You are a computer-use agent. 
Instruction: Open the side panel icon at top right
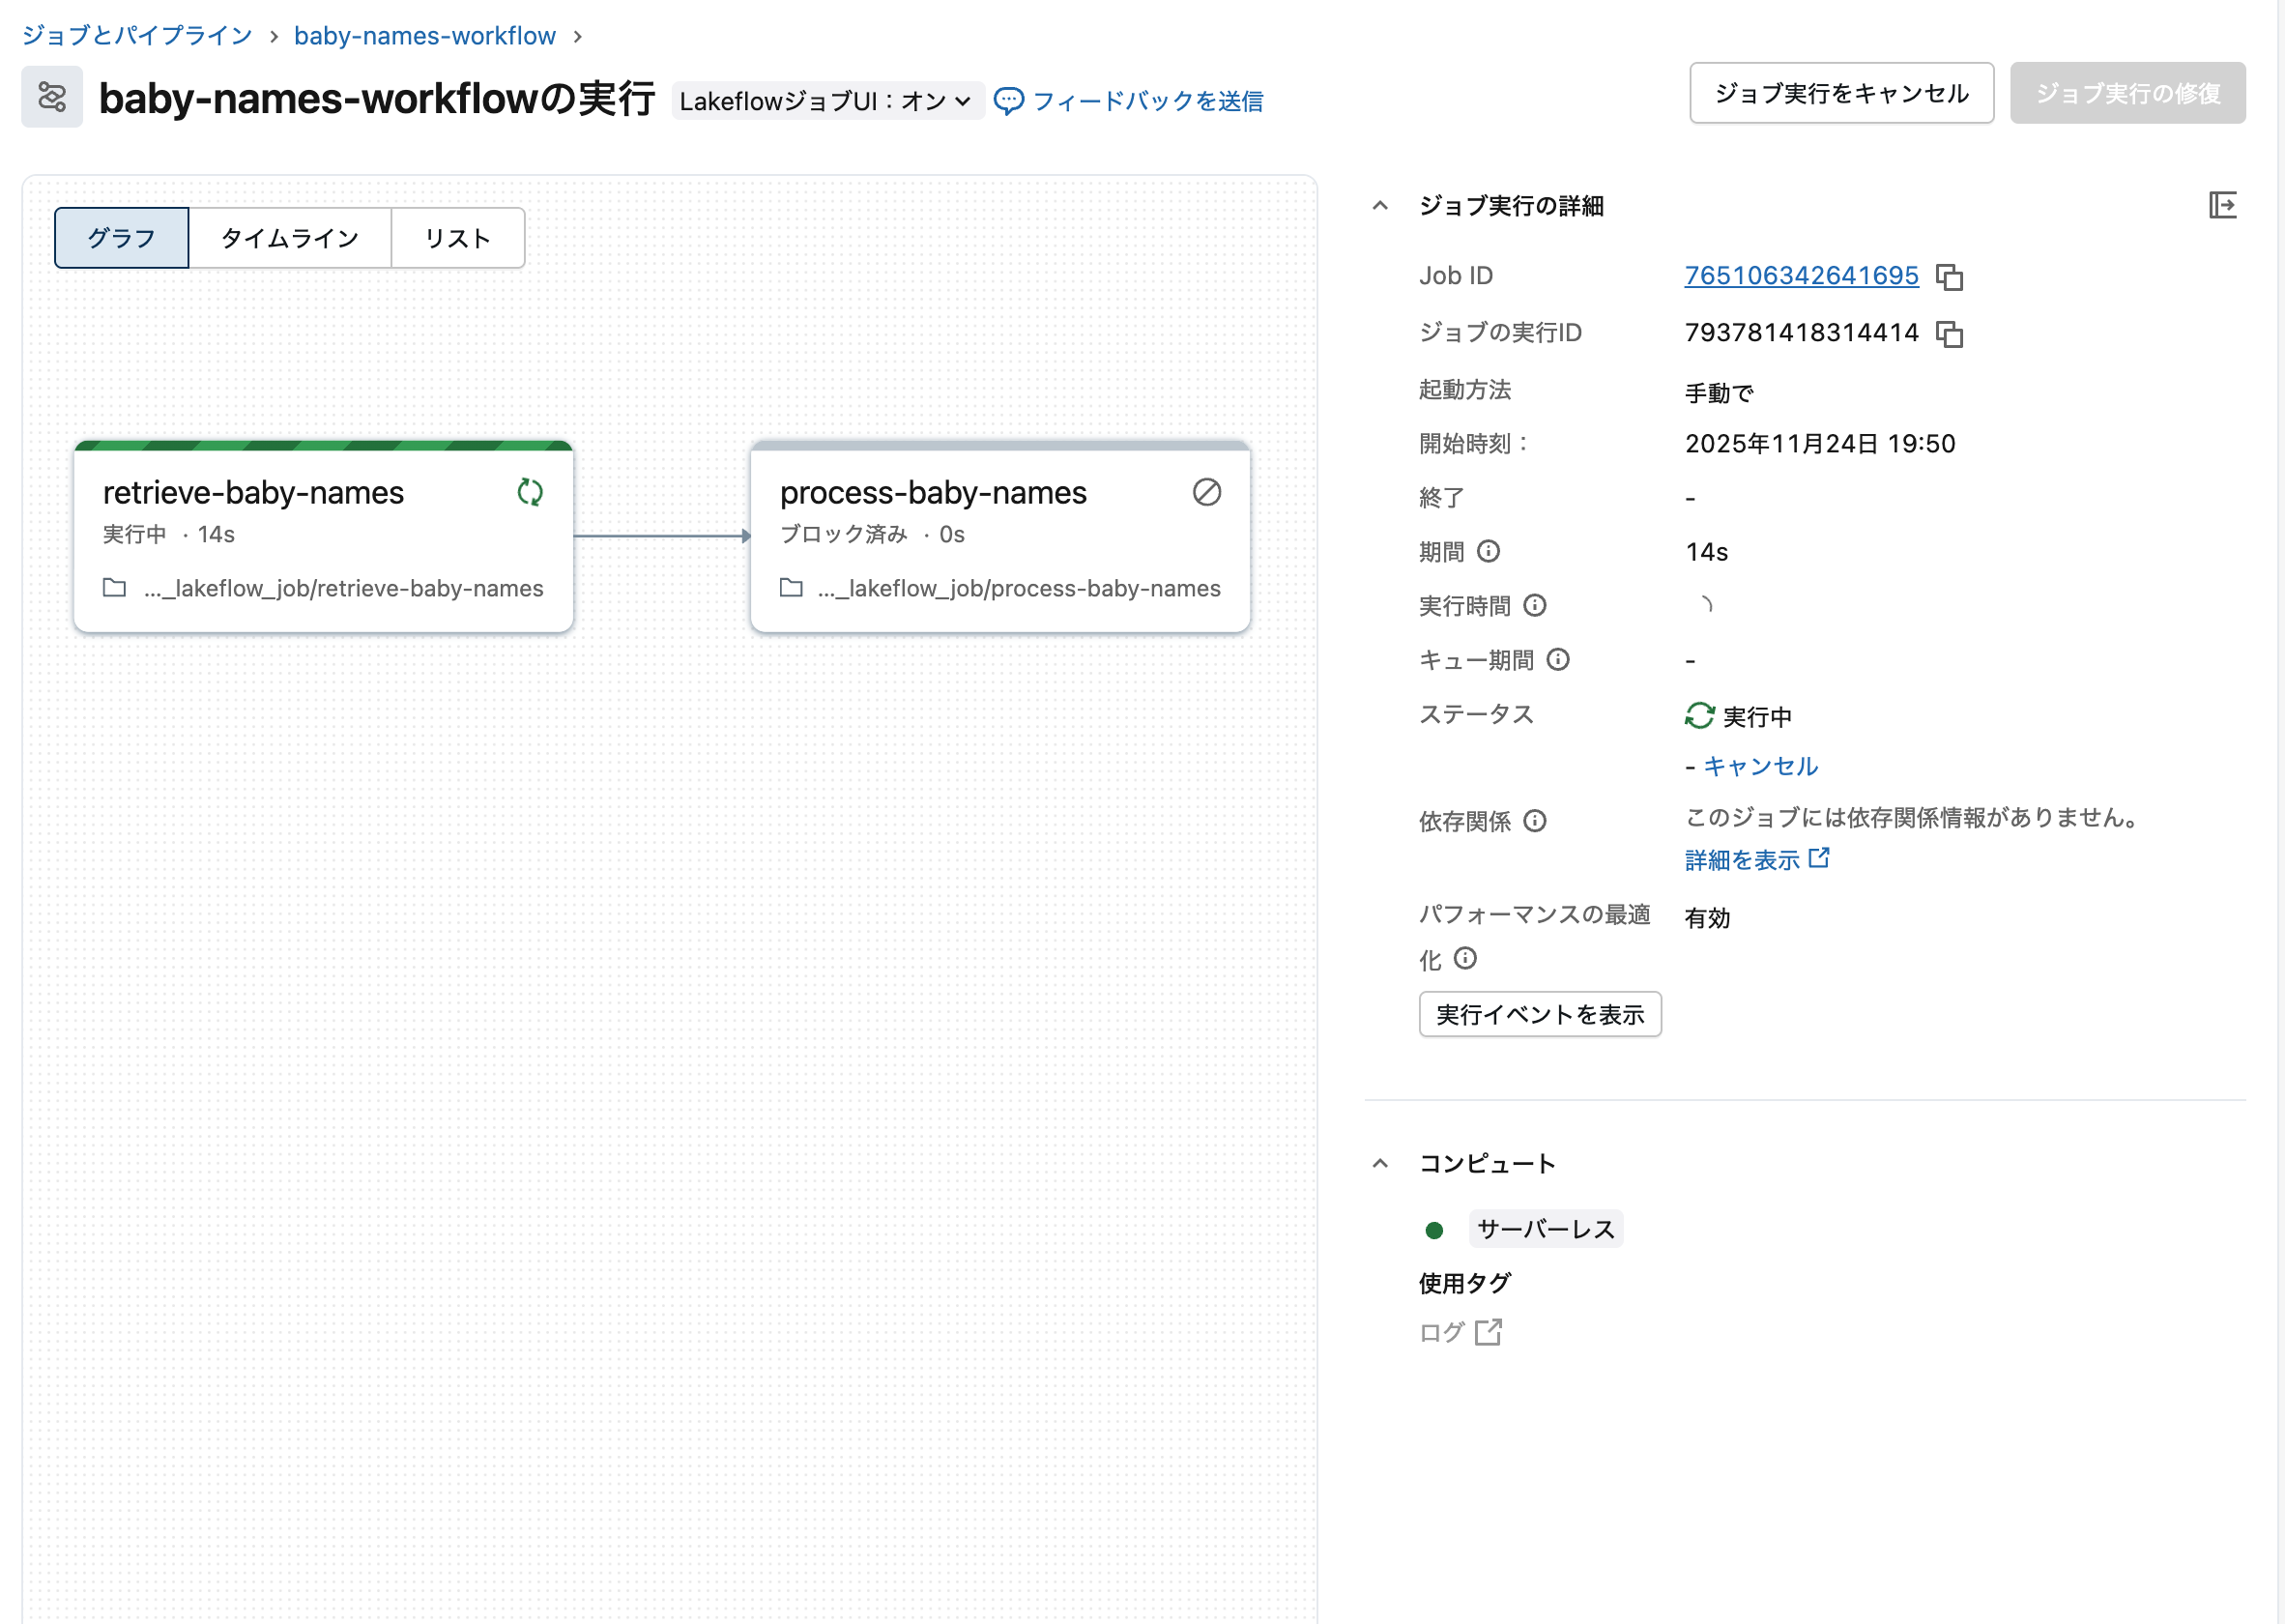point(2225,205)
